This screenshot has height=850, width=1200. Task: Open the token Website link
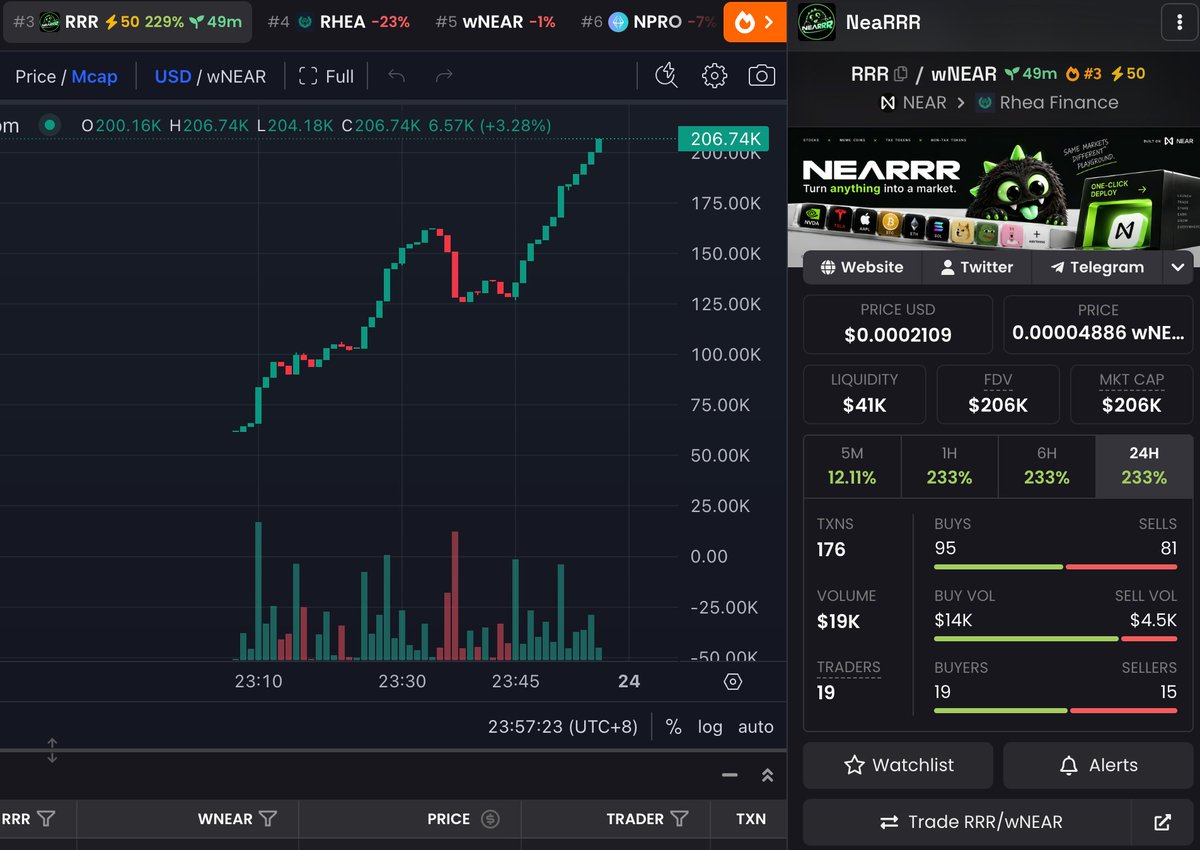coord(862,267)
